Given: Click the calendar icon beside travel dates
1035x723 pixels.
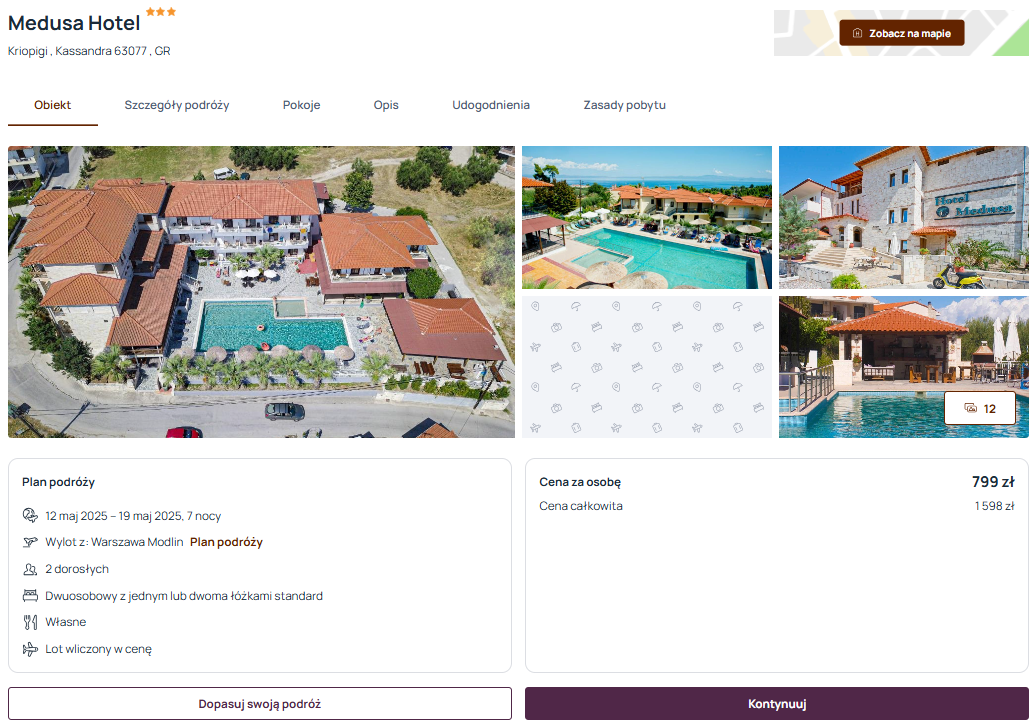Looking at the screenshot, I should (x=30, y=515).
